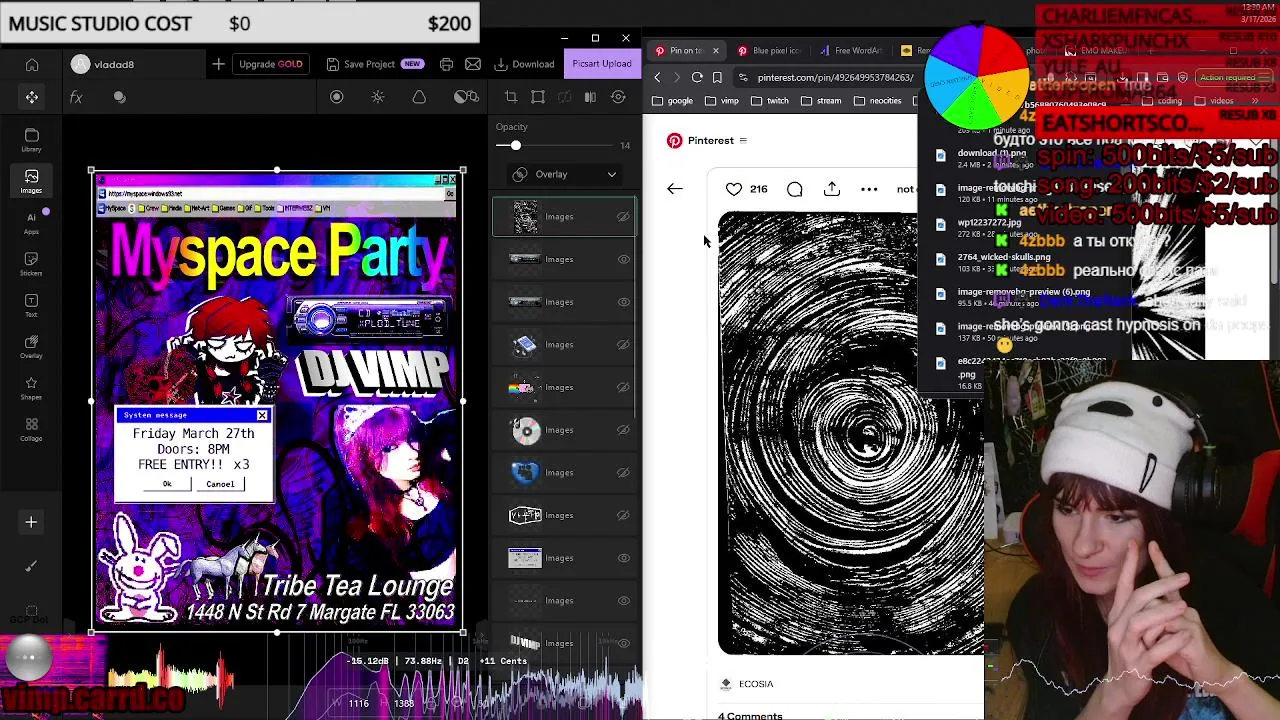Select the brightness sun icon
The image size is (1280, 720).
pyautogui.click(x=378, y=97)
